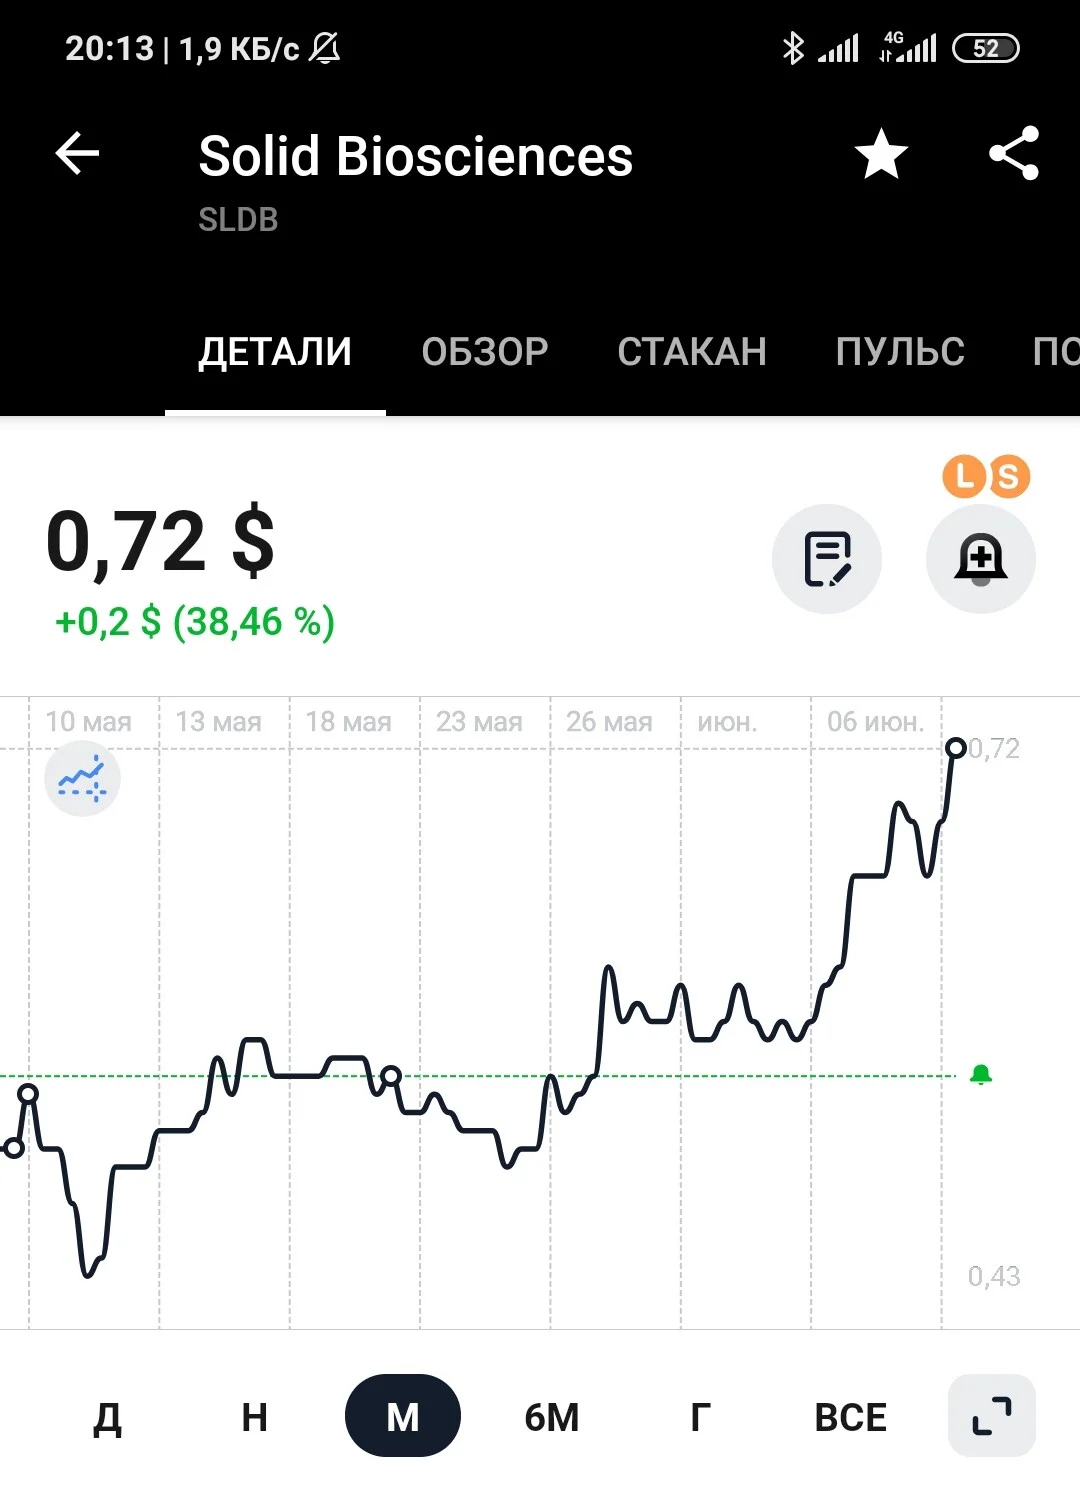Select the Н week period
The height and width of the screenshot is (1491, 1080).
[x=255, y=1417]
